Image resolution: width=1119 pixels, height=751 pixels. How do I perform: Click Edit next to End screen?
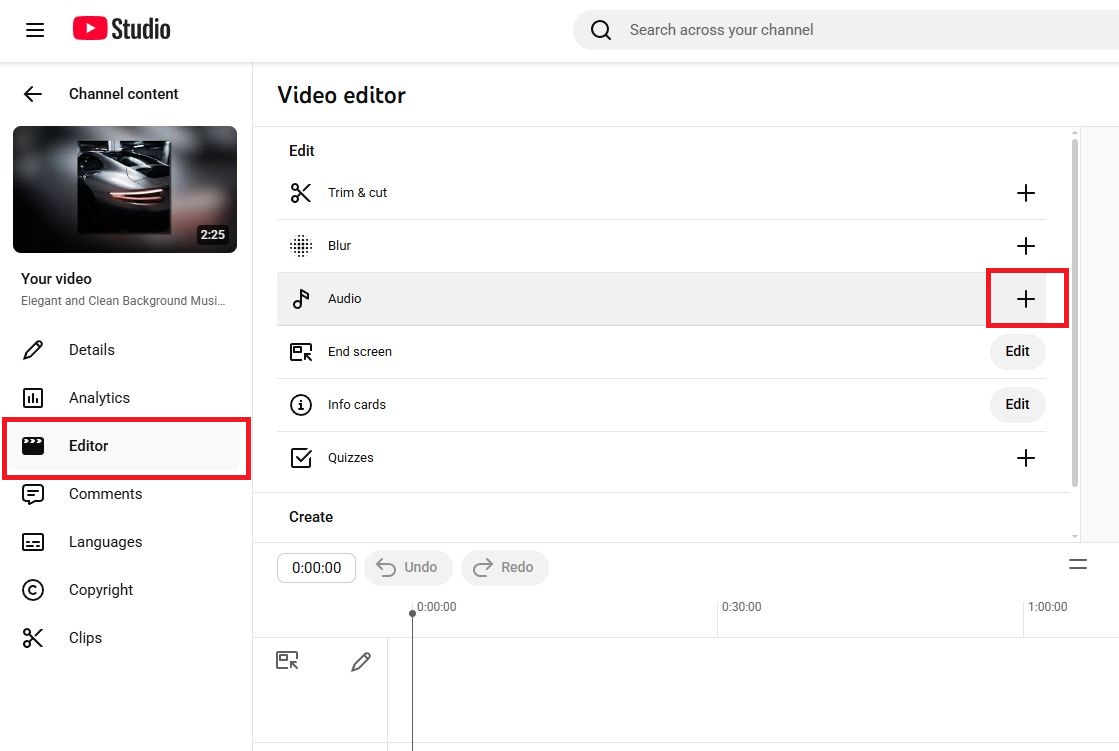tap(1017, 351)
